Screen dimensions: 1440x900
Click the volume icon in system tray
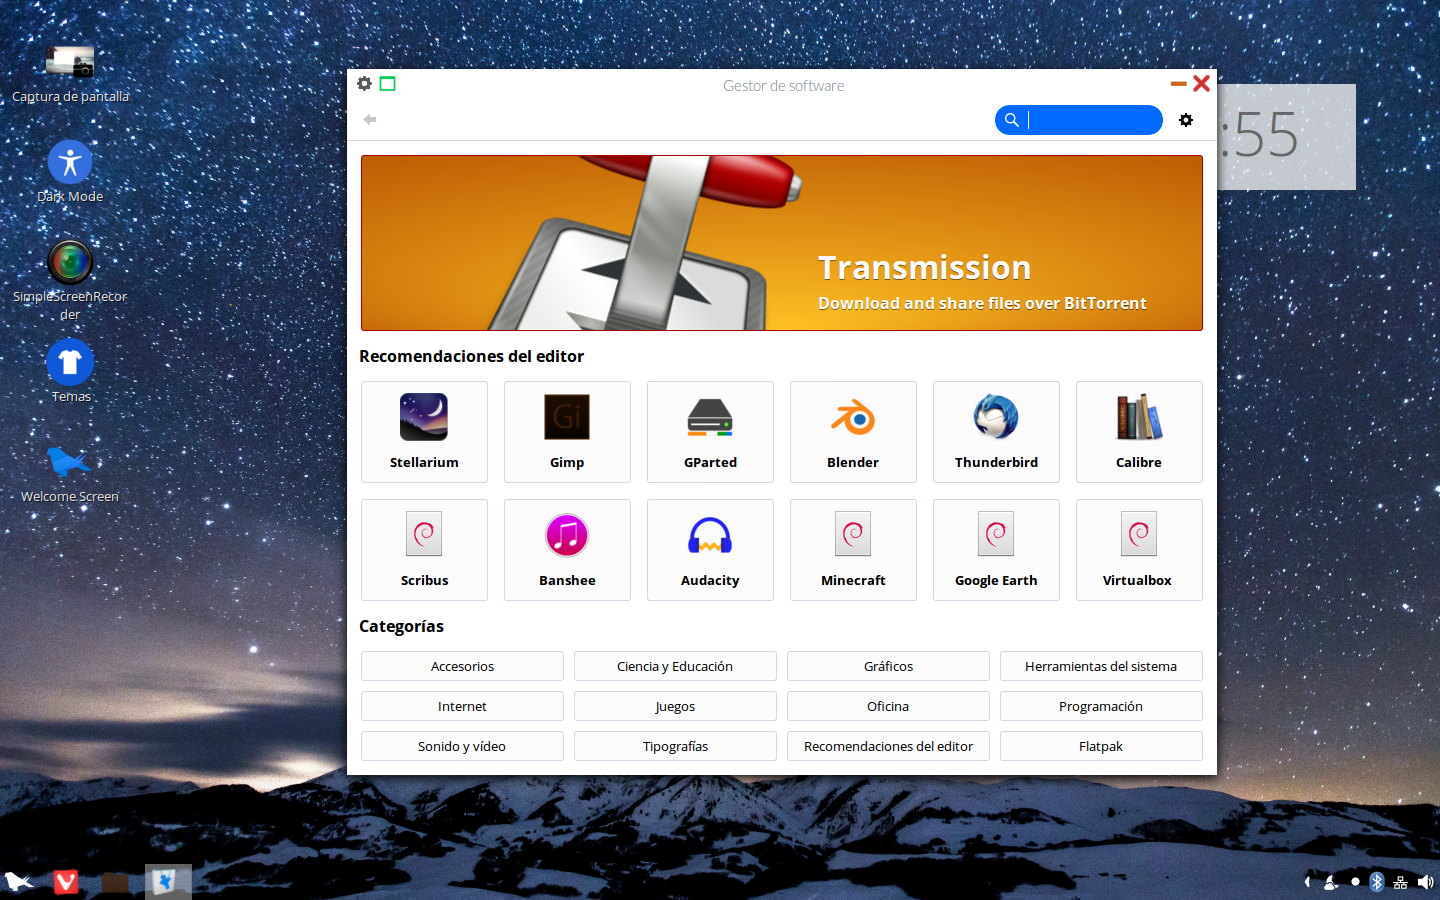(1425, 882)
